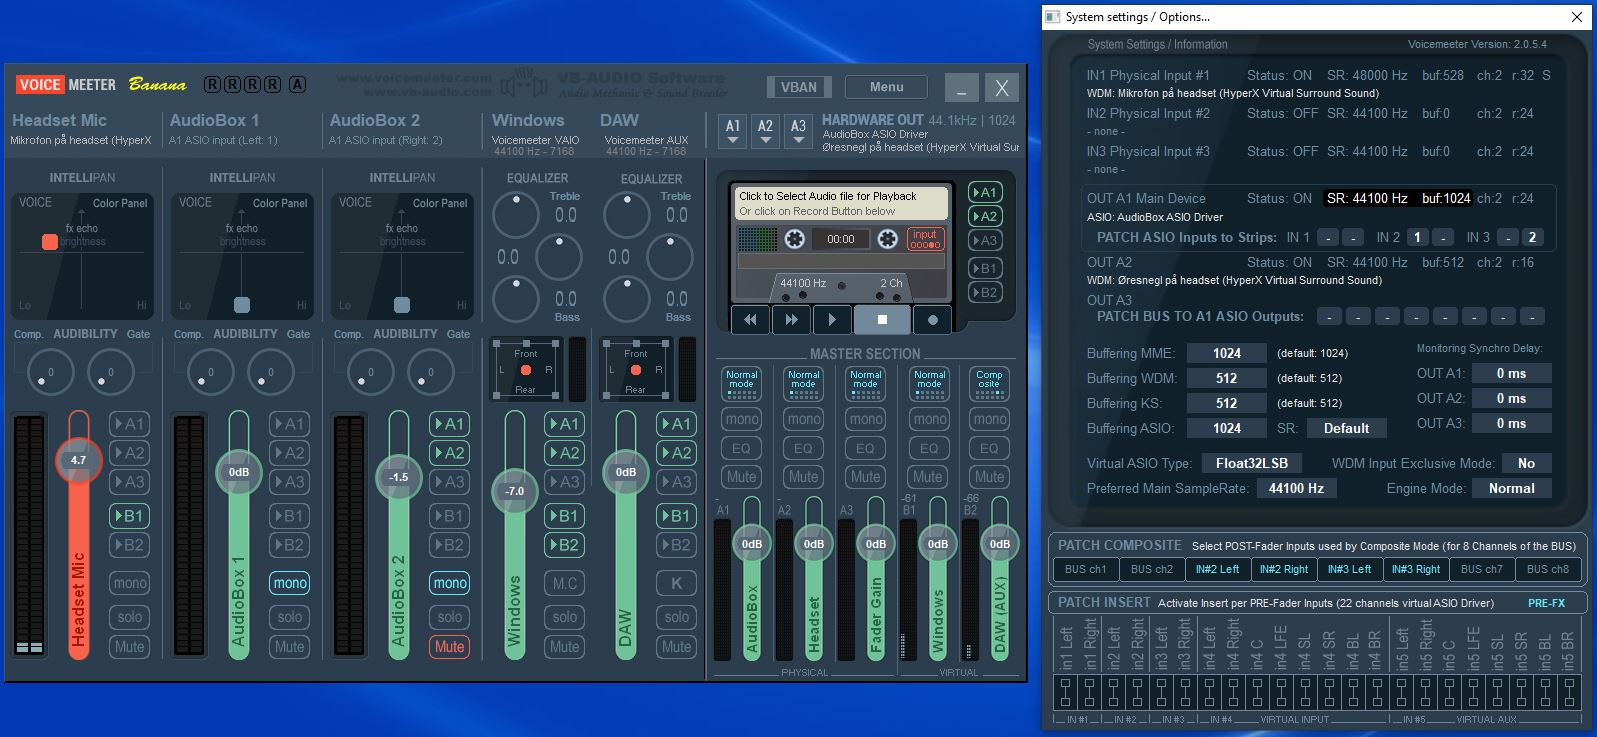Toggle PRE-FX in Patch Insert
This screenshot has width=1597, height=737.
point(1546,603)
